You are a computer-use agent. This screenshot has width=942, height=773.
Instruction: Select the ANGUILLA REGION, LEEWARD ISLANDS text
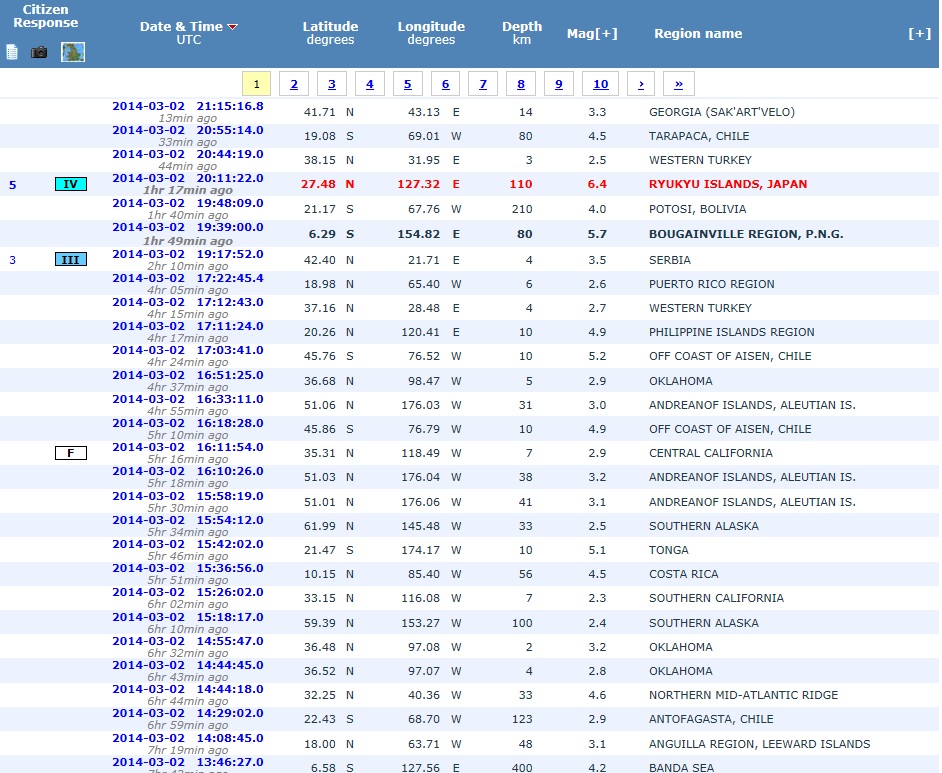(x=760, y=744)
